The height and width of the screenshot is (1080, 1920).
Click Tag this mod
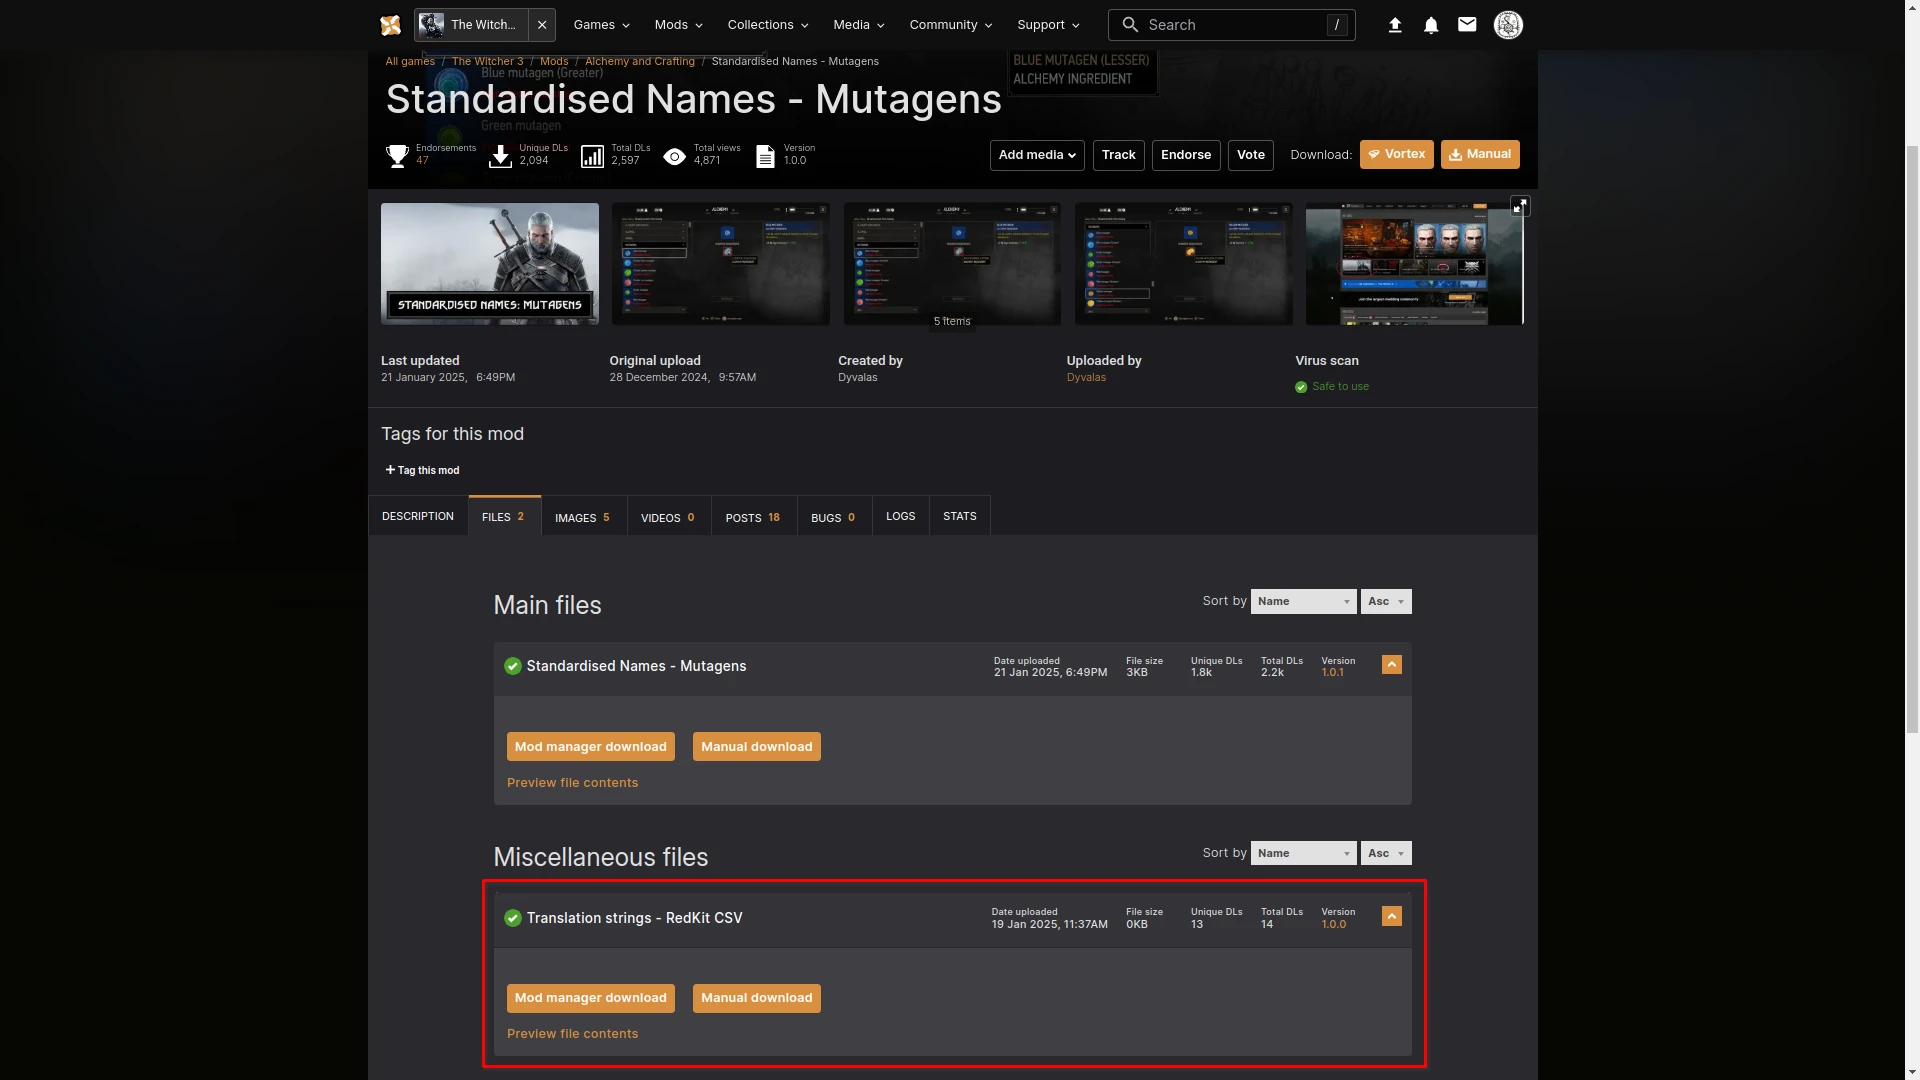(x=422, y=470)
